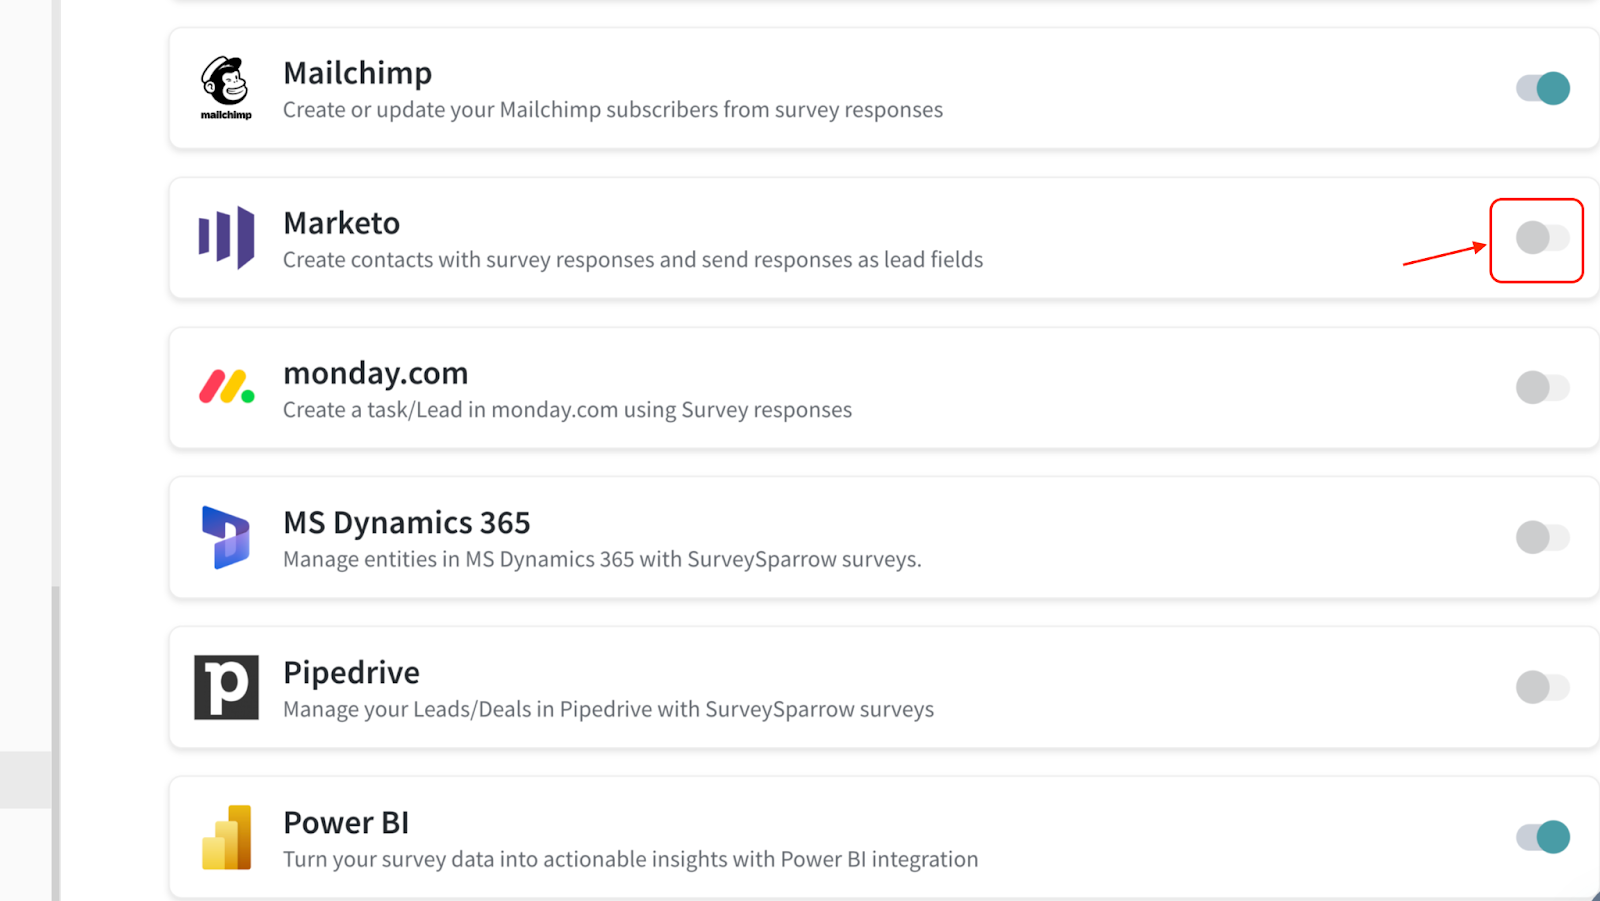Image resolution: width=1600 pixels, height=901 pixels.
Task: Click the Power BI yellow bars logo
Action: coord(226,837)
